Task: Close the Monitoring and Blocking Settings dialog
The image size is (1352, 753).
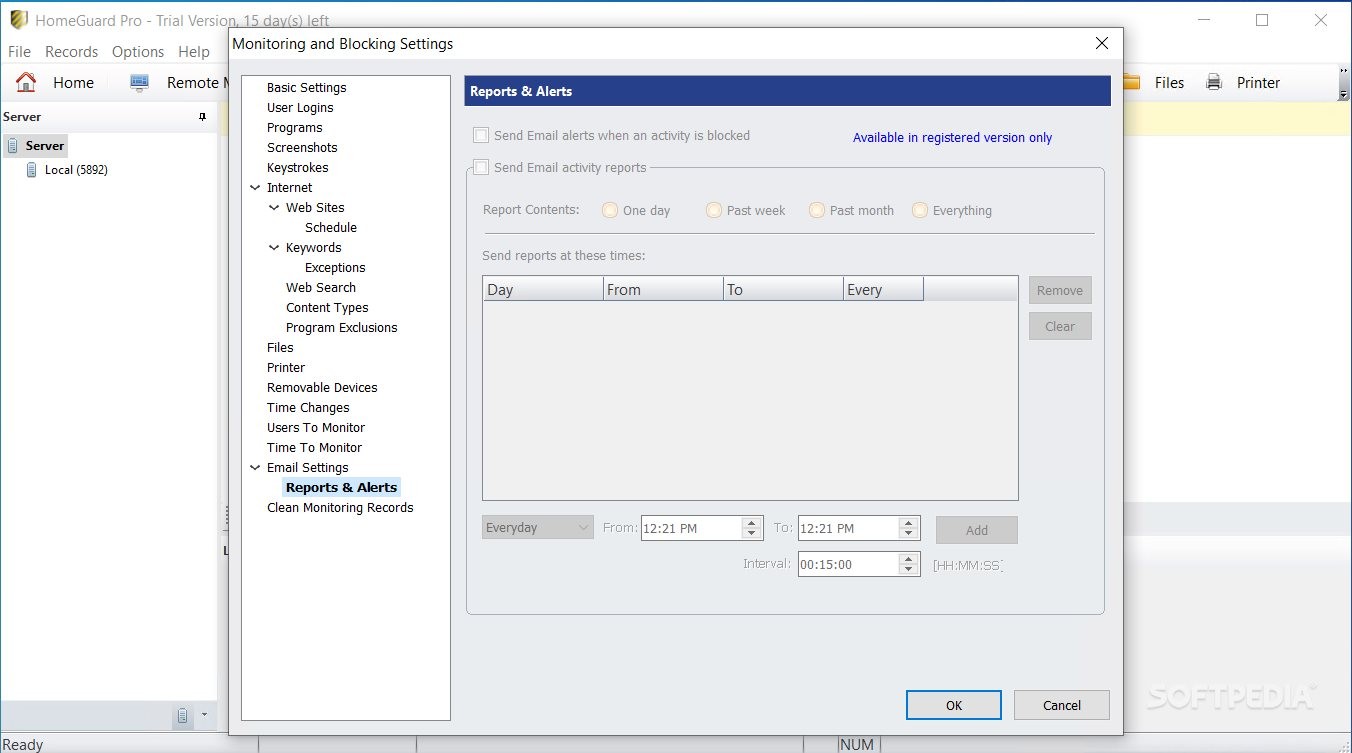Action: (1101, 44)
